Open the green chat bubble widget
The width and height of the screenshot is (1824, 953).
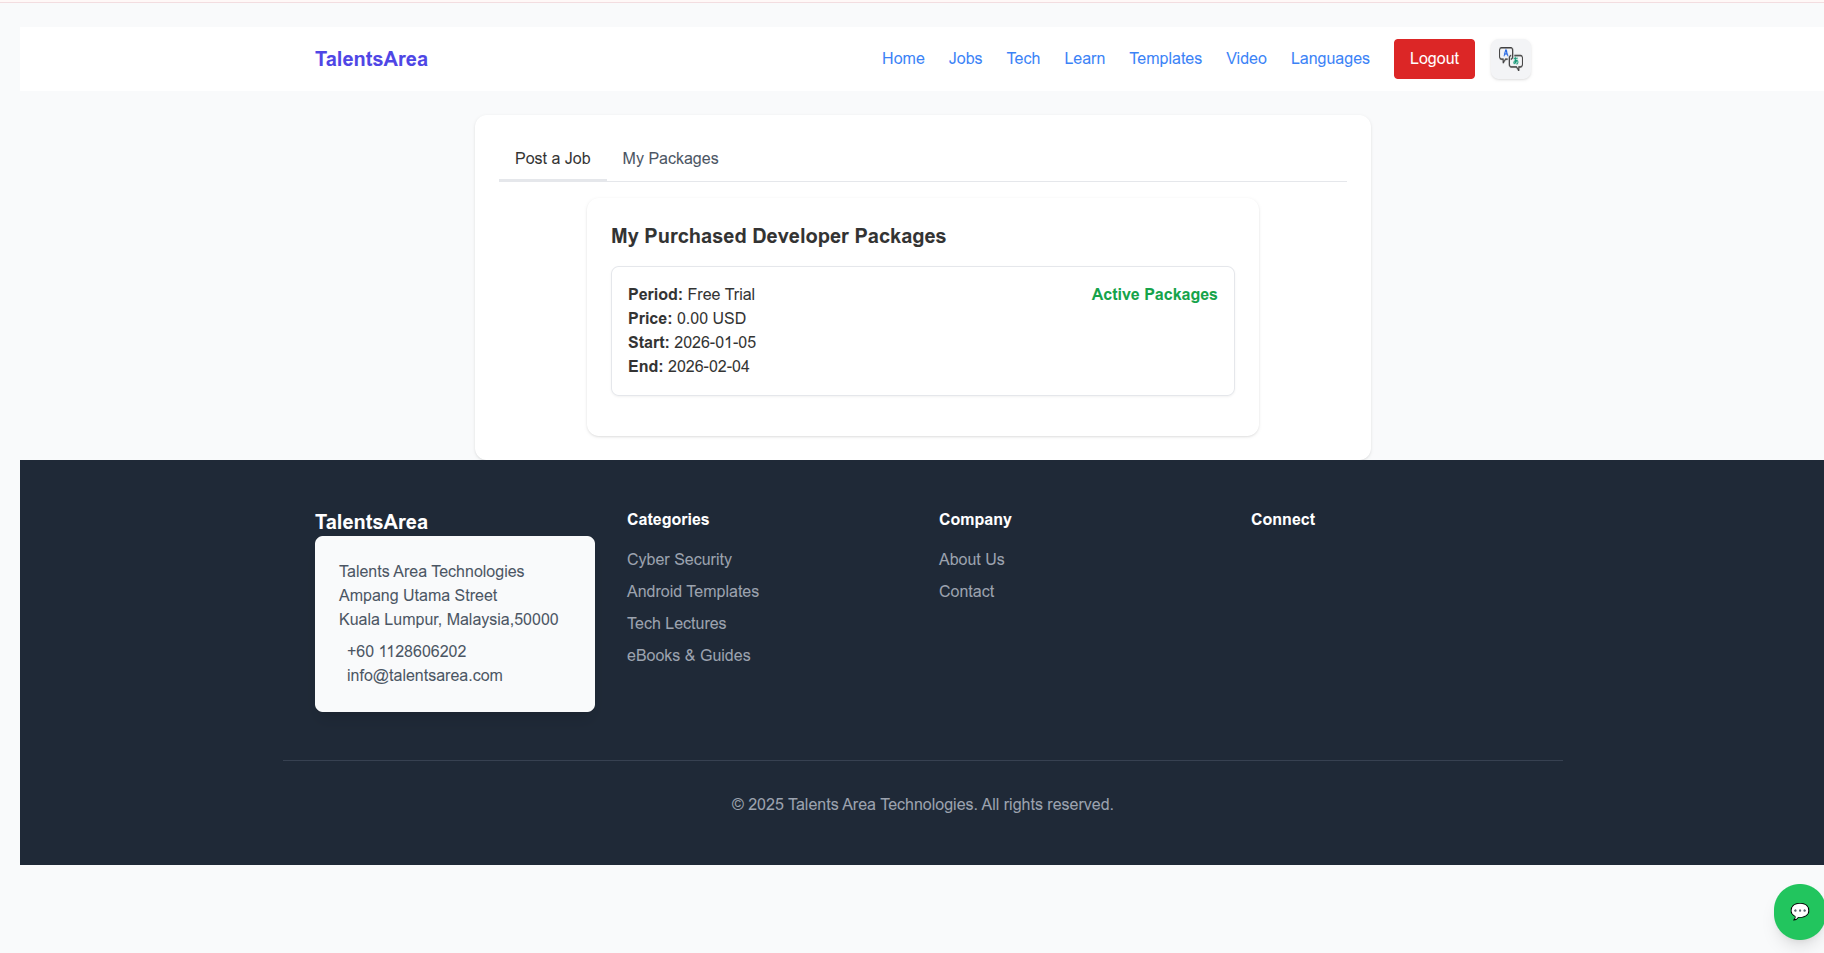pyautogui.click(x=1797, y=911)
